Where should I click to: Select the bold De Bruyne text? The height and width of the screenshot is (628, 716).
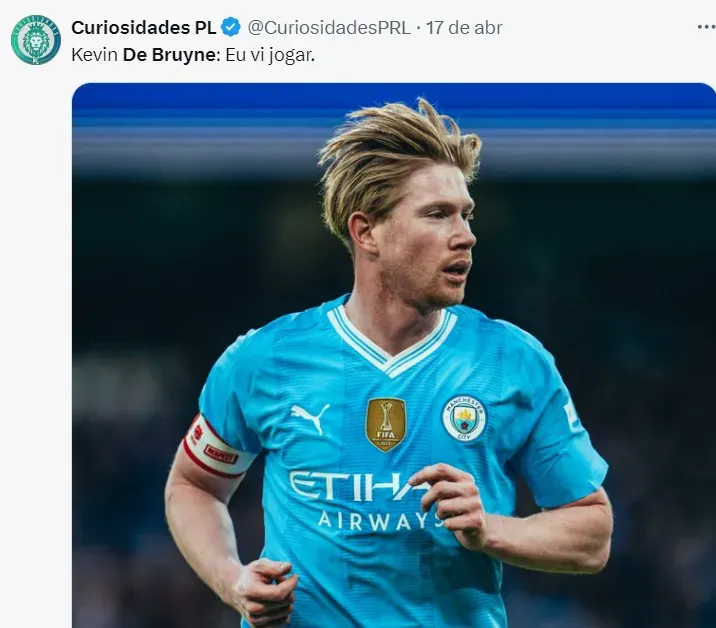[x=169, y=55]
